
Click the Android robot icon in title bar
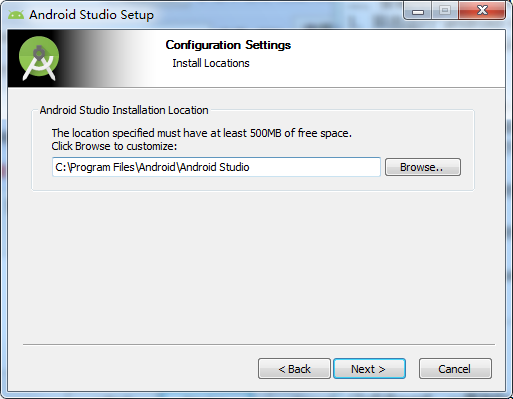[x=16, y=15]
